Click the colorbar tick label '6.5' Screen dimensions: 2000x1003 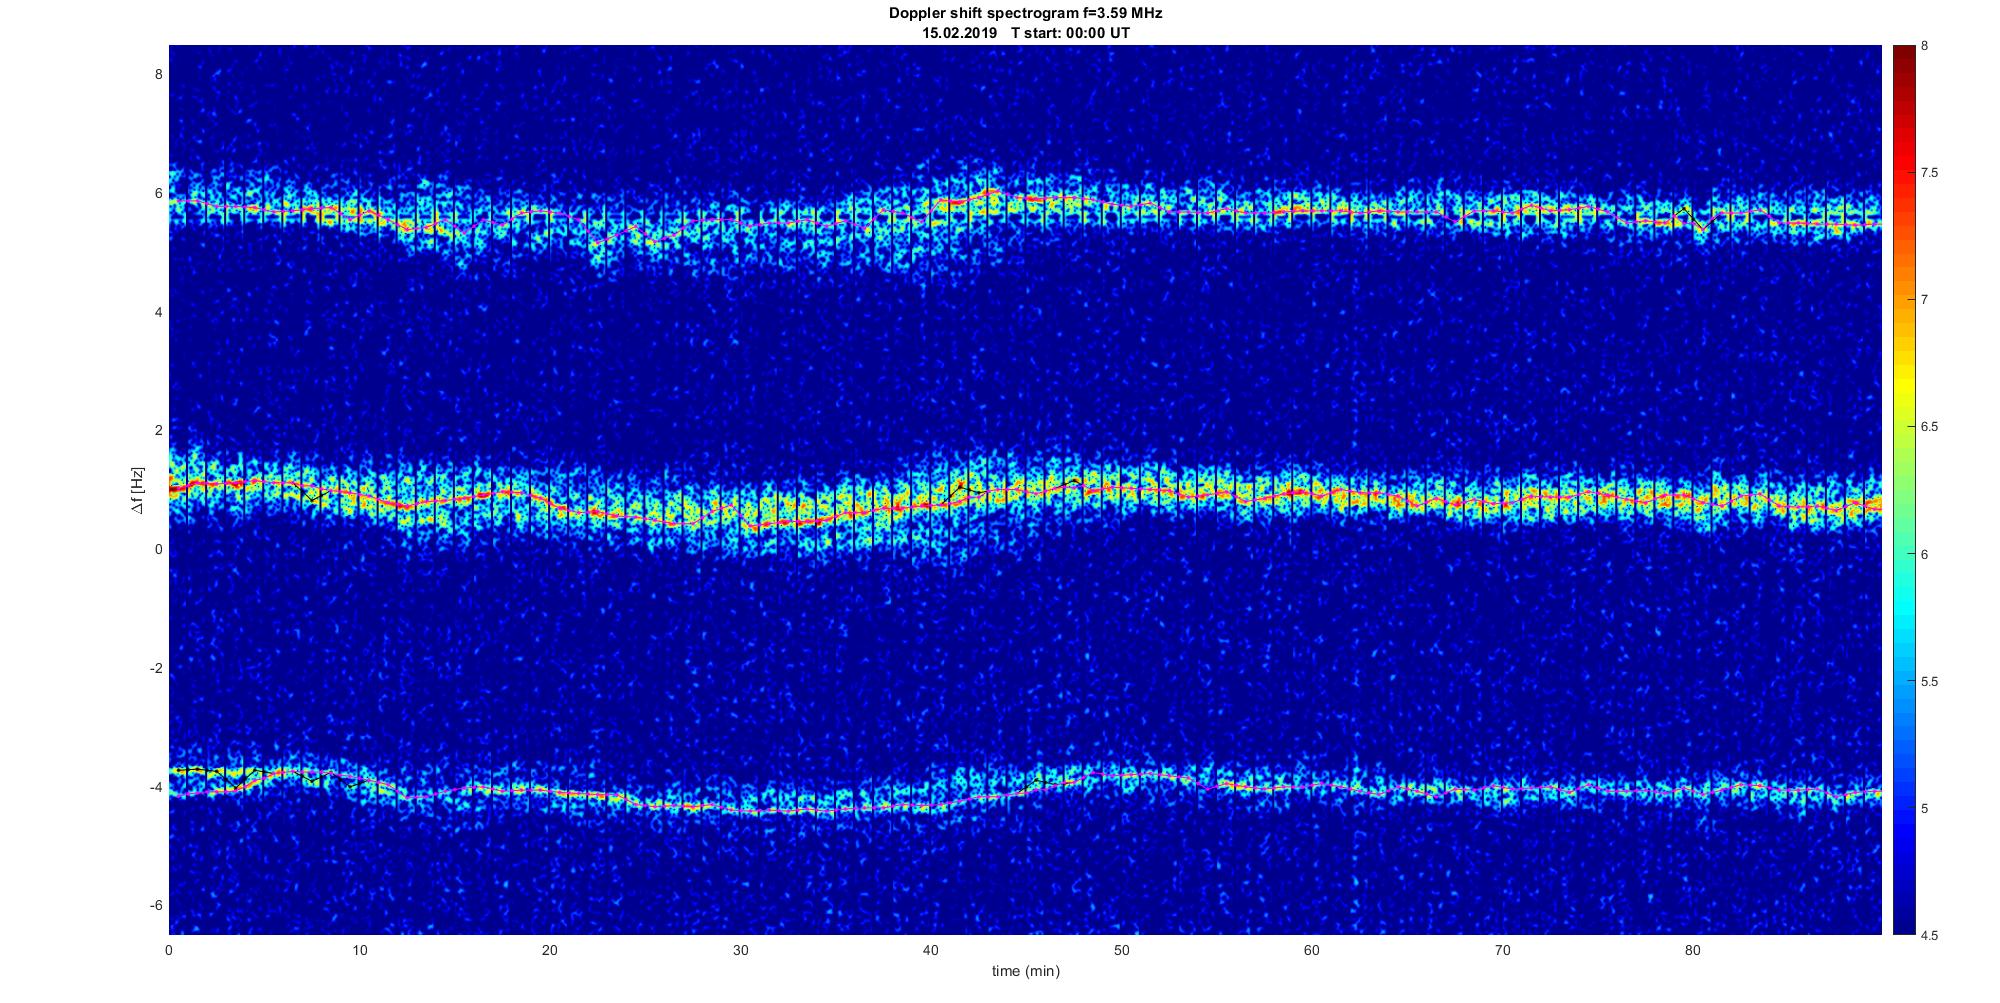1929,427
